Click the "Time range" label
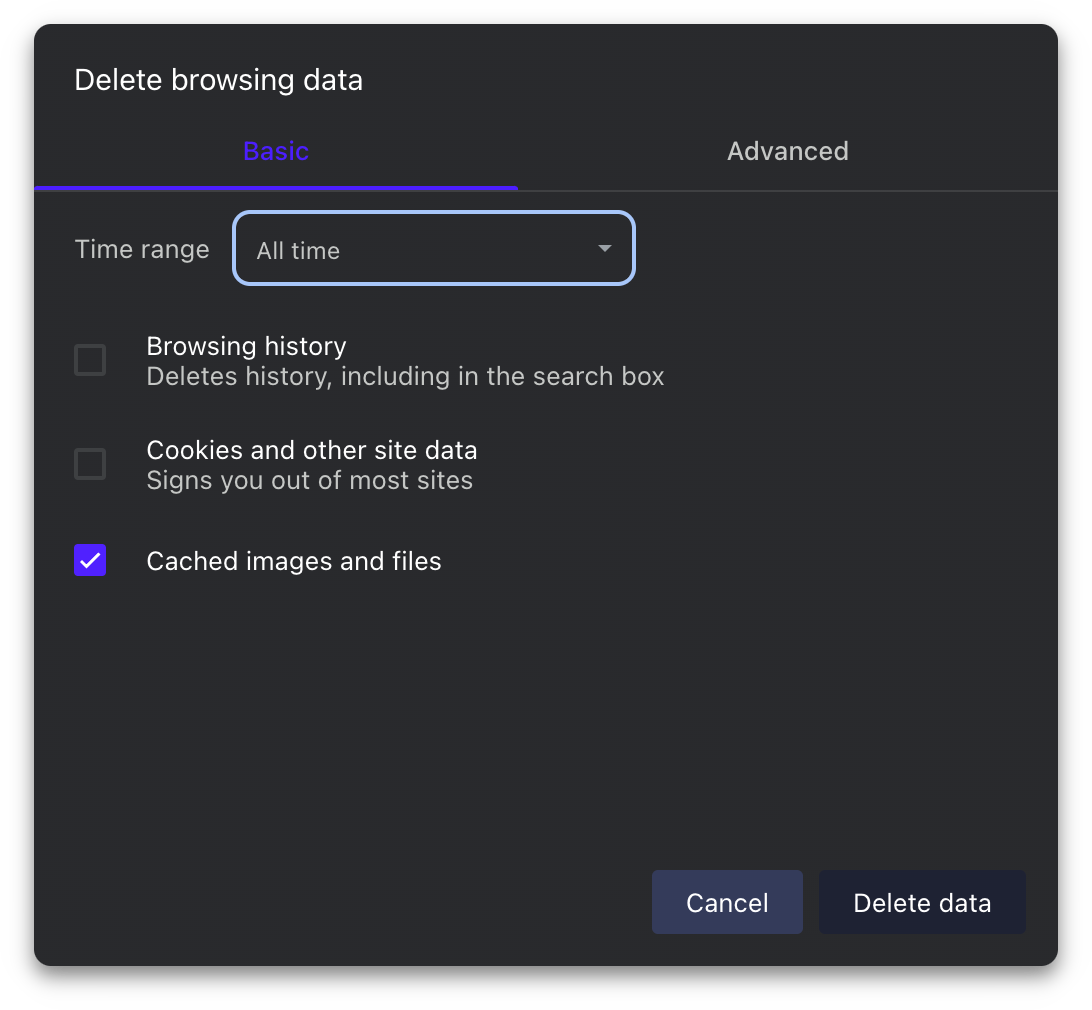The width and height of the screenshot is (1092, 1010). (142, 249)
